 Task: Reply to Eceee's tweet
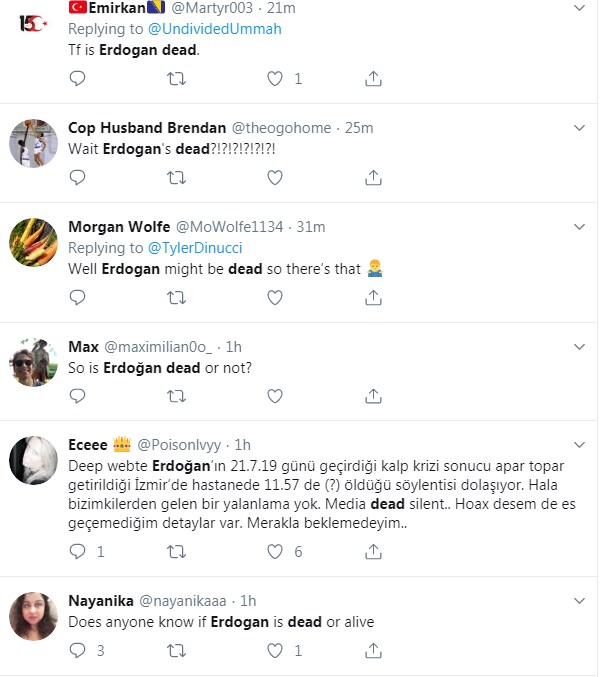pyautogui.click(x=79, y=551)
